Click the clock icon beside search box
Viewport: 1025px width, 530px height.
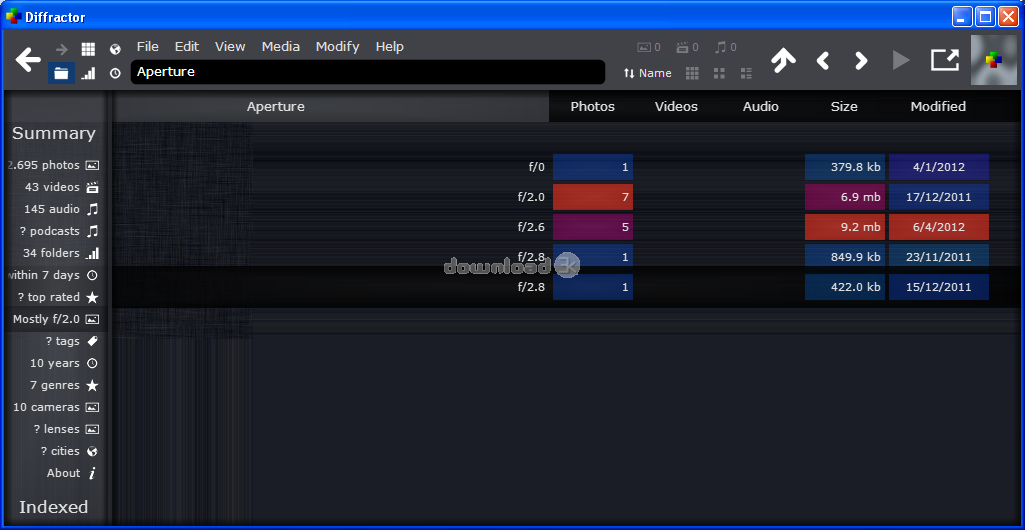(x=115, y=73)
